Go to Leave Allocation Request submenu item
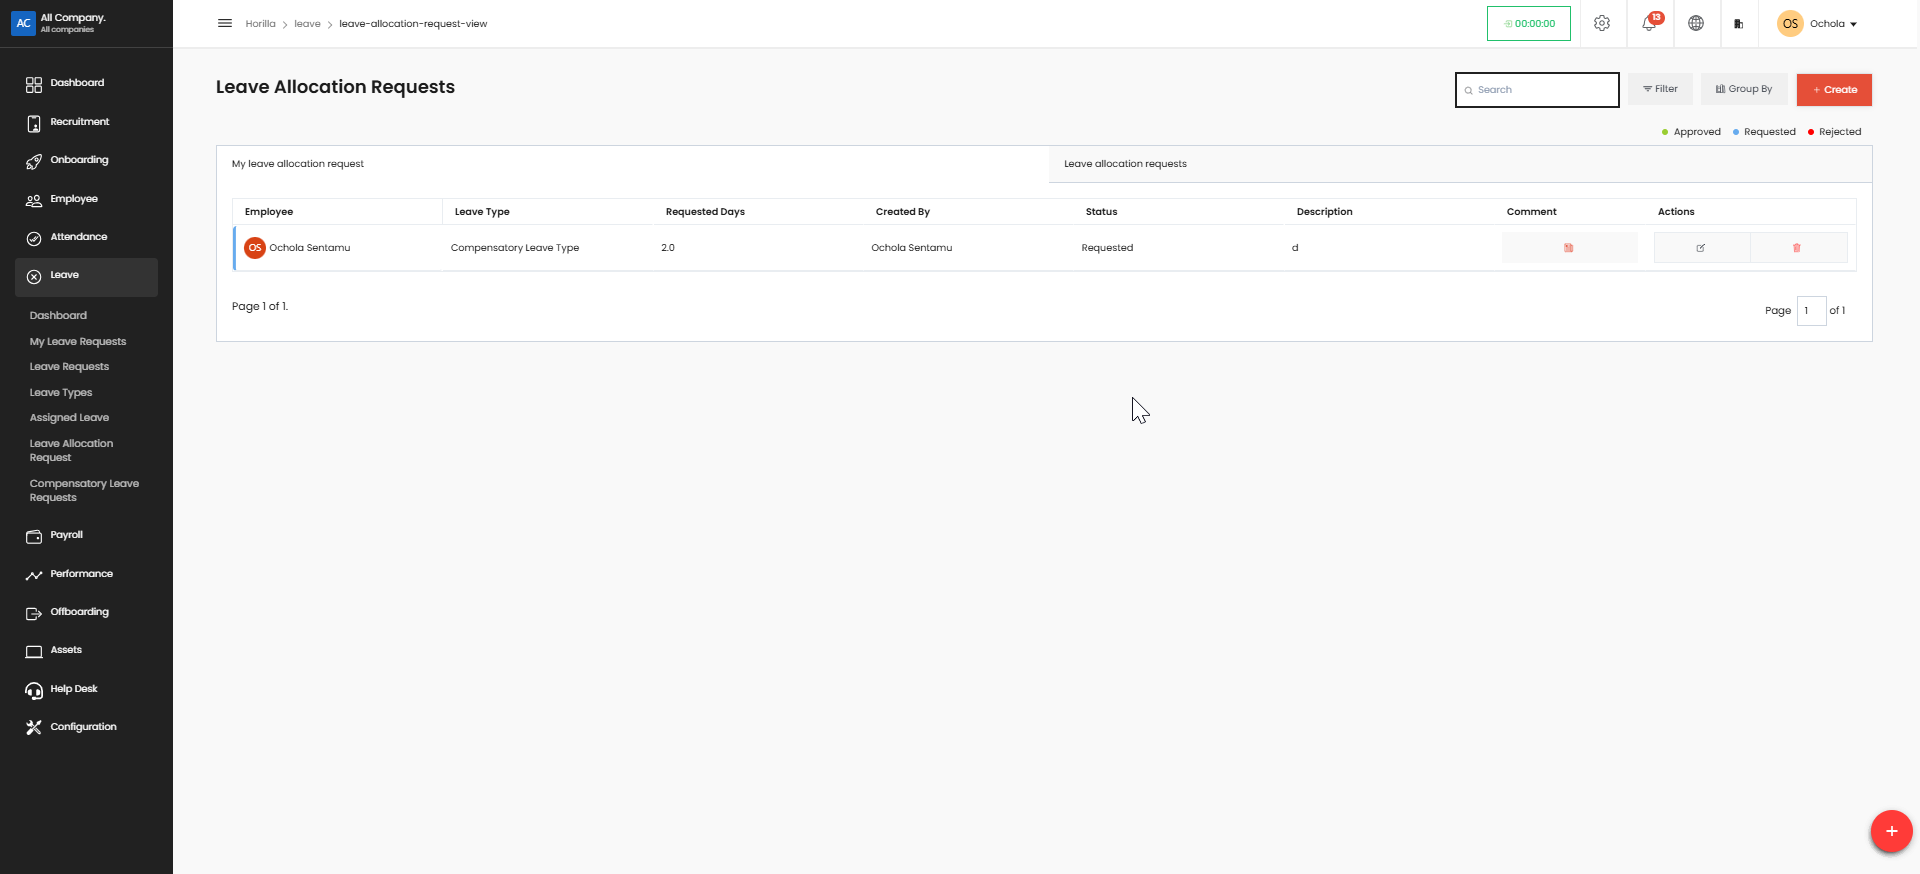Screen dimensions: 1920x874 click(71, 451)
